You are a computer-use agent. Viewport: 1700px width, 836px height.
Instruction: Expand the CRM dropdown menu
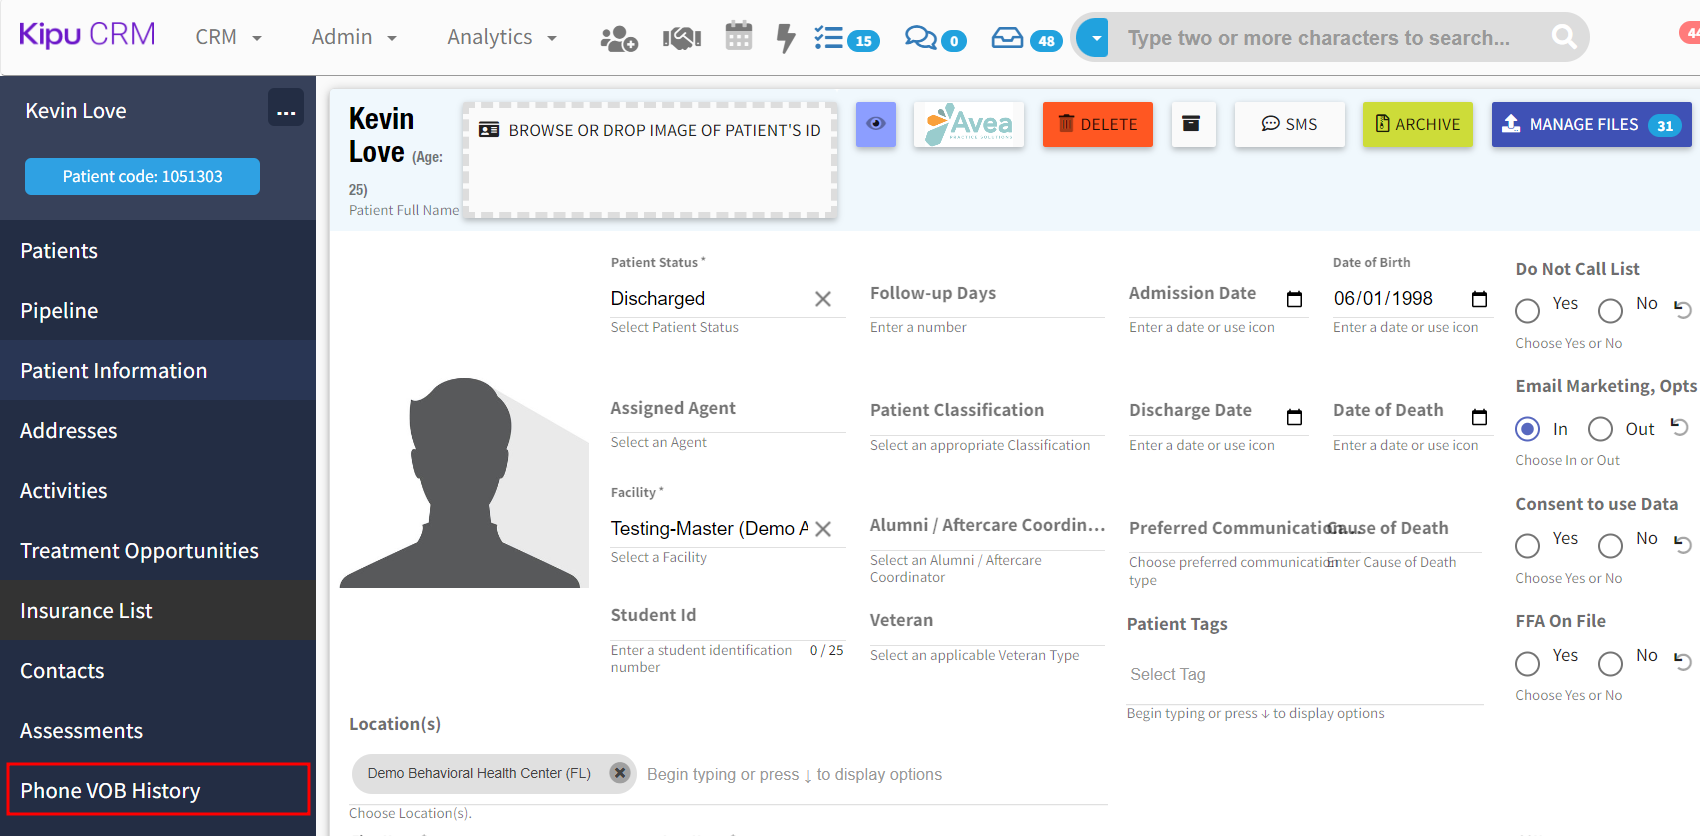pos(229,38)
